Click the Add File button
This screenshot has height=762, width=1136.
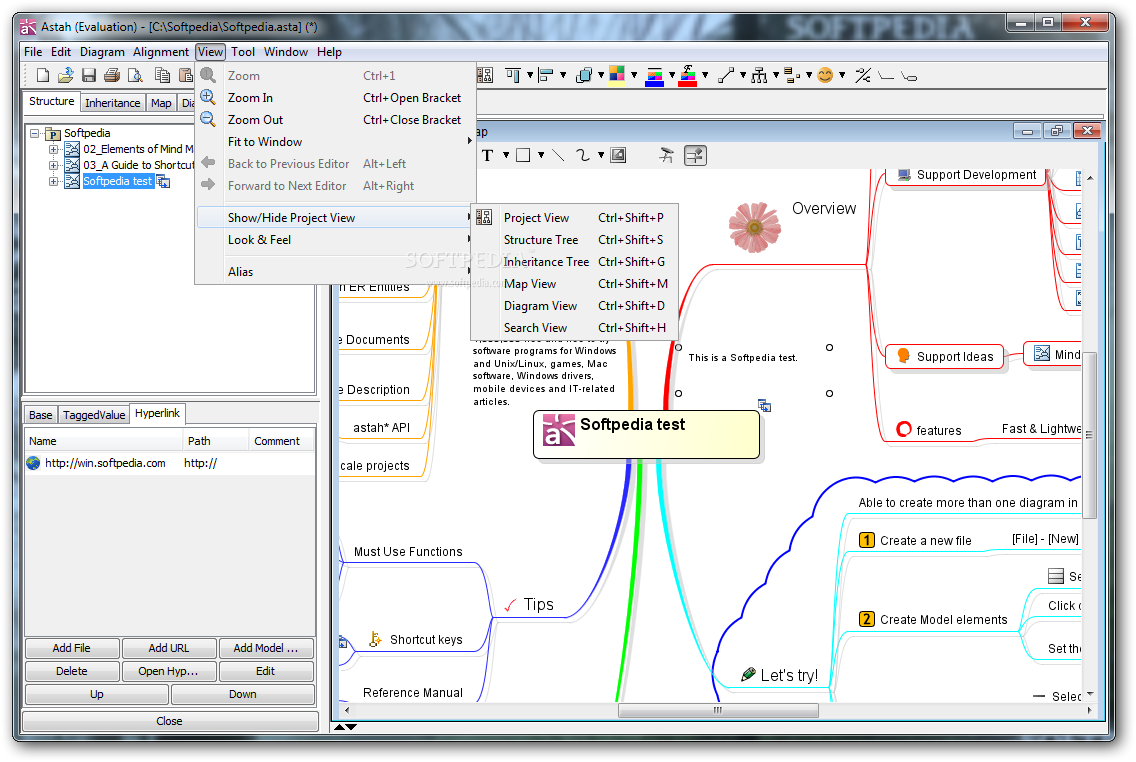pyautogui.click(x=72, y=648)
